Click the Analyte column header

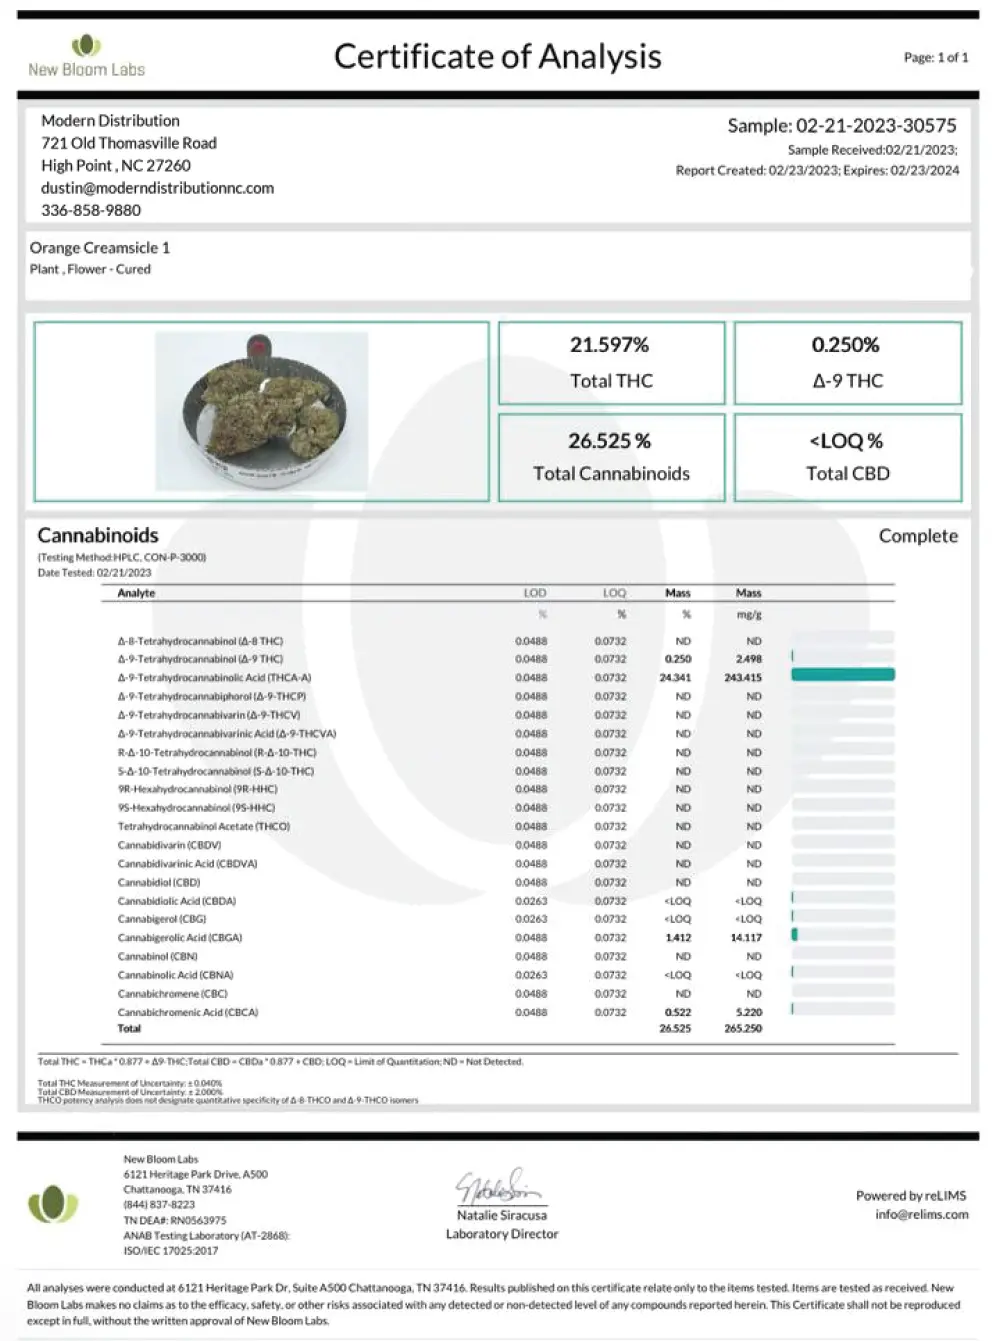coord(136,593)
